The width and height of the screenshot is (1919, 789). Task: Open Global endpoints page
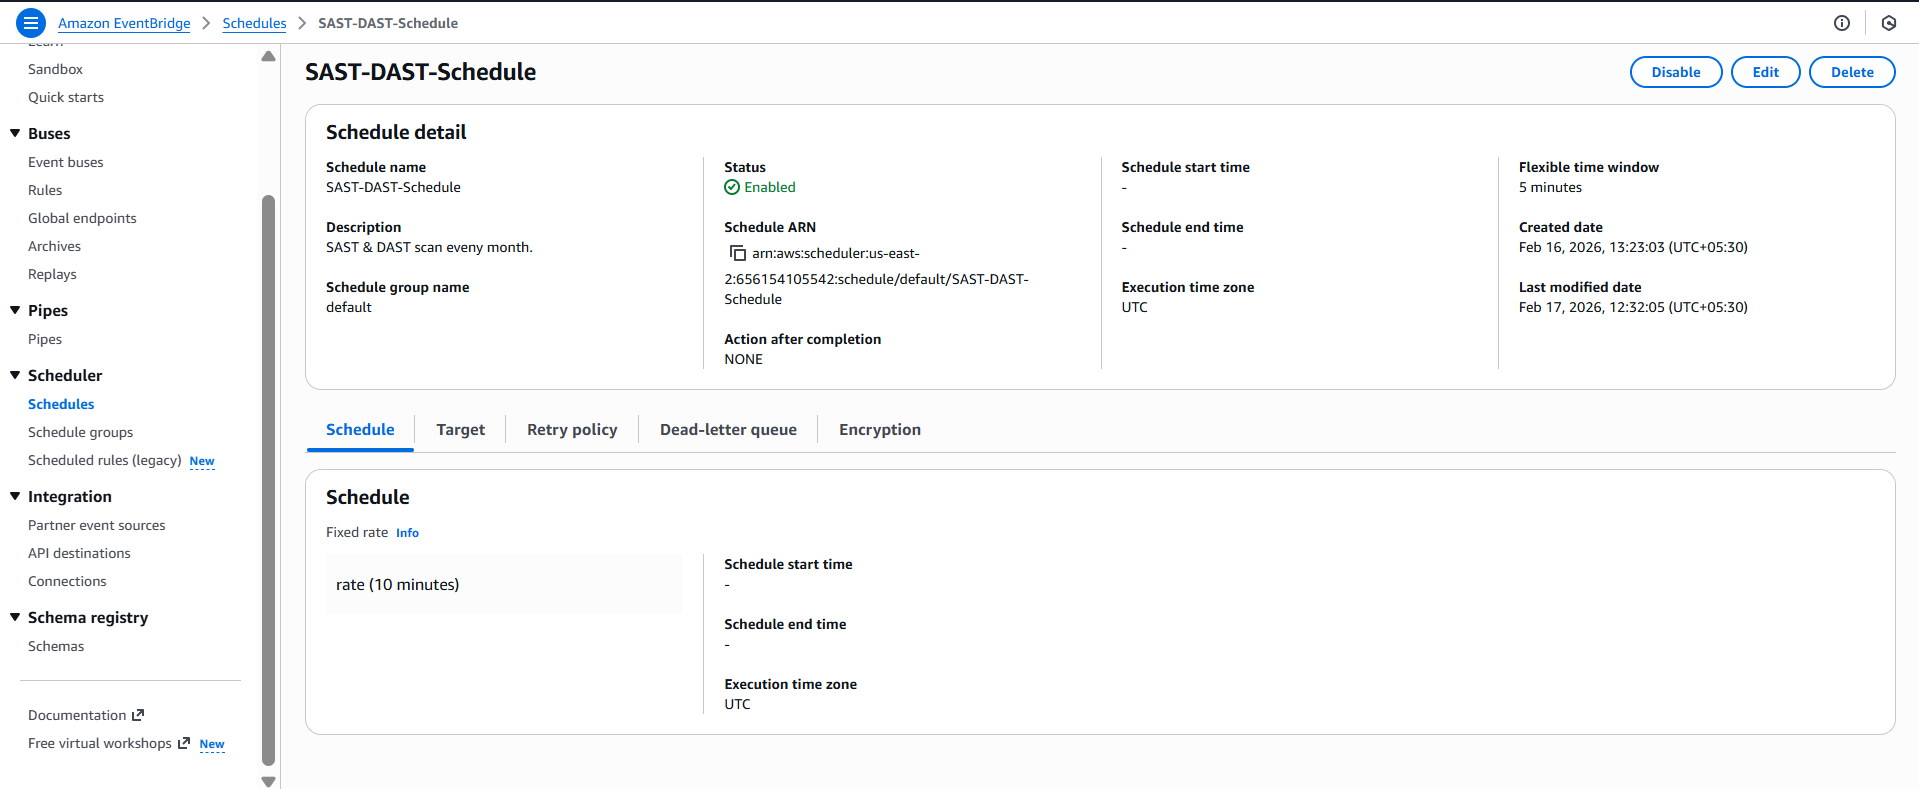pos(82,218)
